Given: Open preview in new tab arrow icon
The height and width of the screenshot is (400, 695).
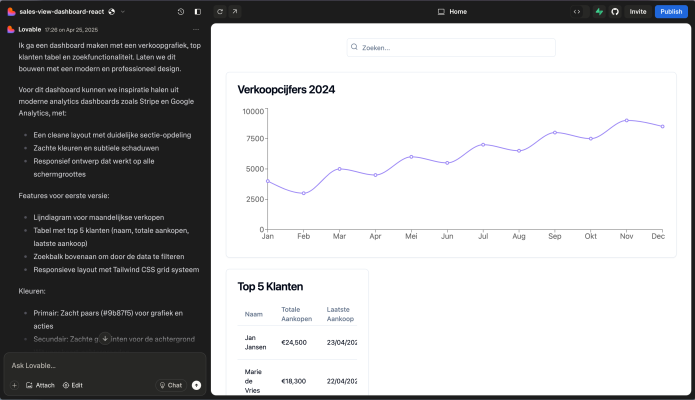Looking at the screenshot, I should 235,12.
